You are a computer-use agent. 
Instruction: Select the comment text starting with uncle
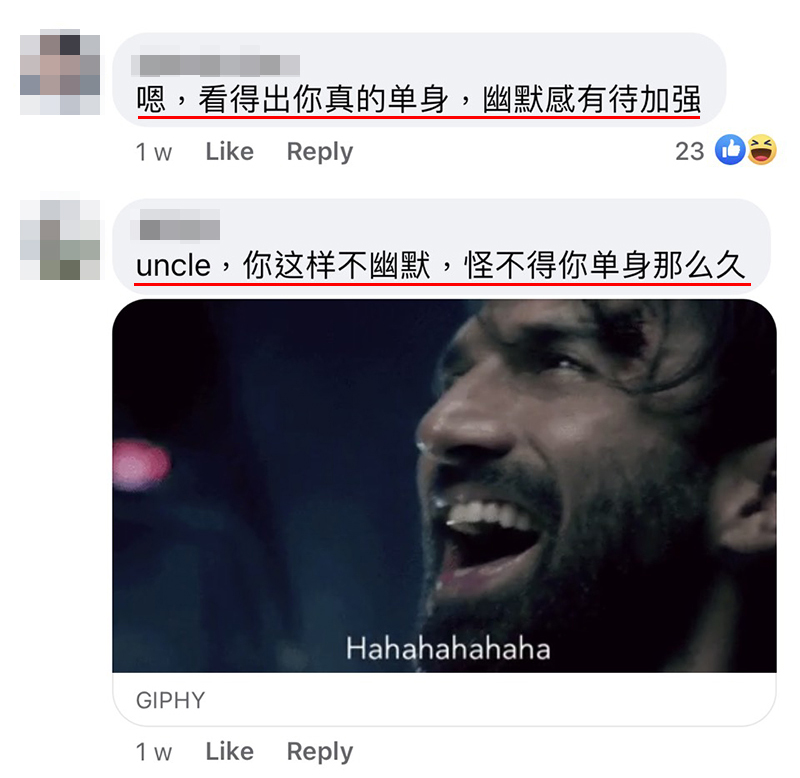442,265
